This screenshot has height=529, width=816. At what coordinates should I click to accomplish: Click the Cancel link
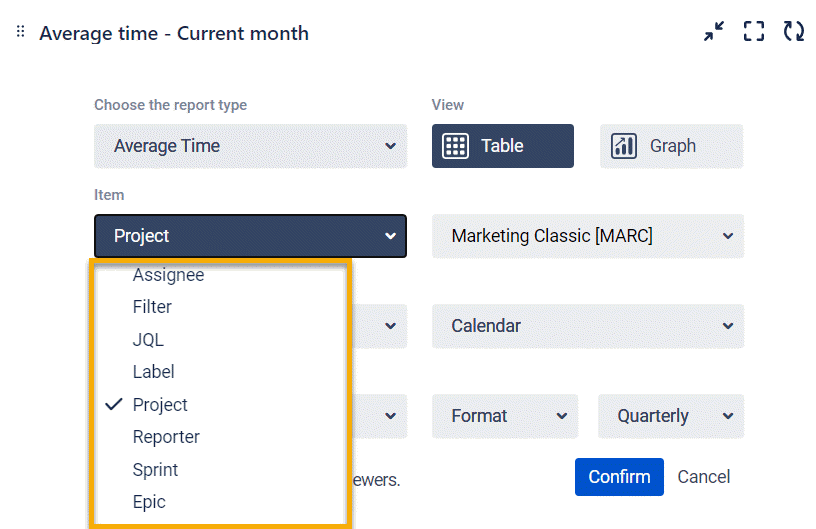(x=704, y=477)
